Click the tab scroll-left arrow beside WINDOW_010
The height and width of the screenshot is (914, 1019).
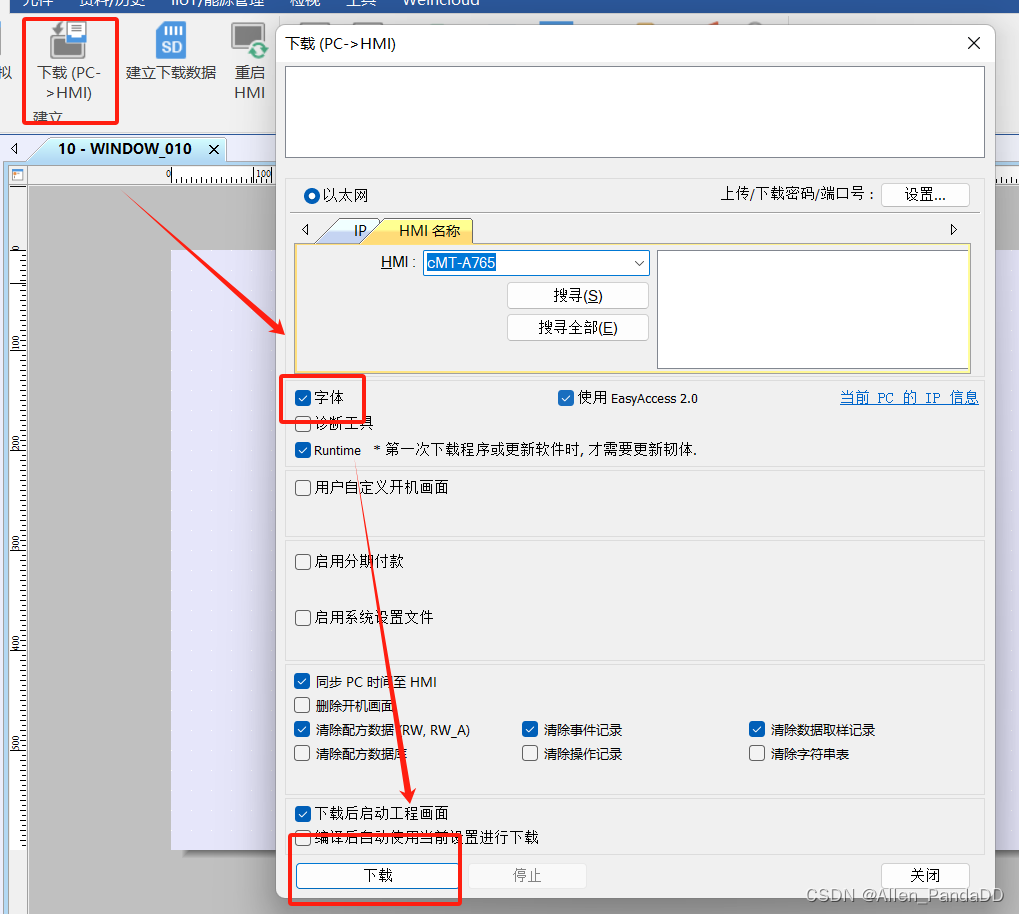[14, 149]
